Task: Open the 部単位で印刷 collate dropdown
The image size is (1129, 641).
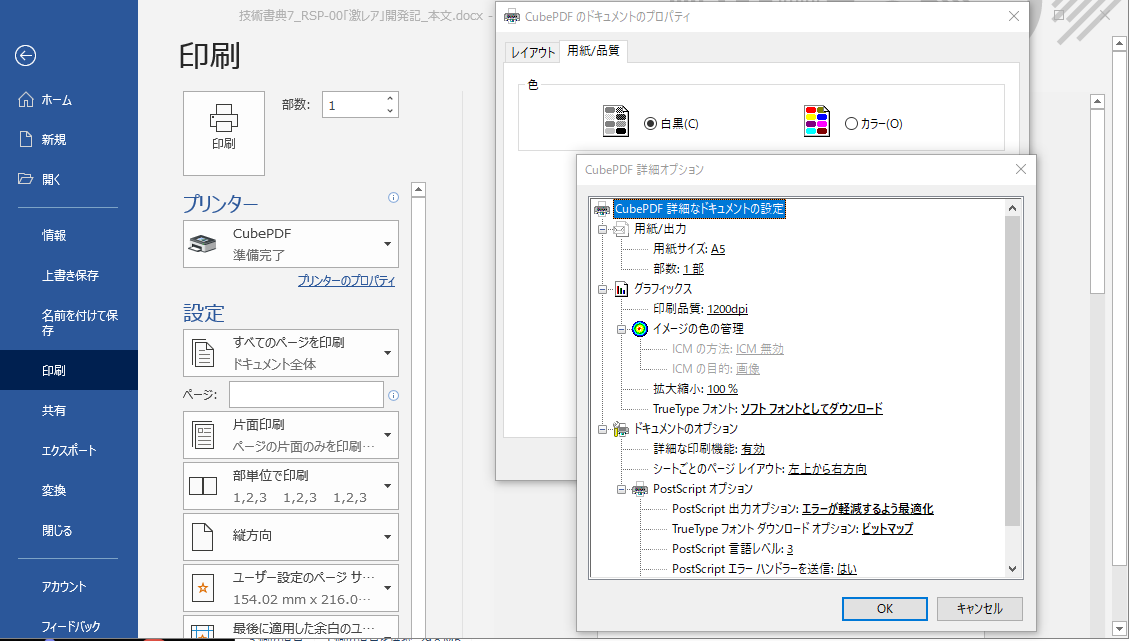Action: (x=291, y=486)
